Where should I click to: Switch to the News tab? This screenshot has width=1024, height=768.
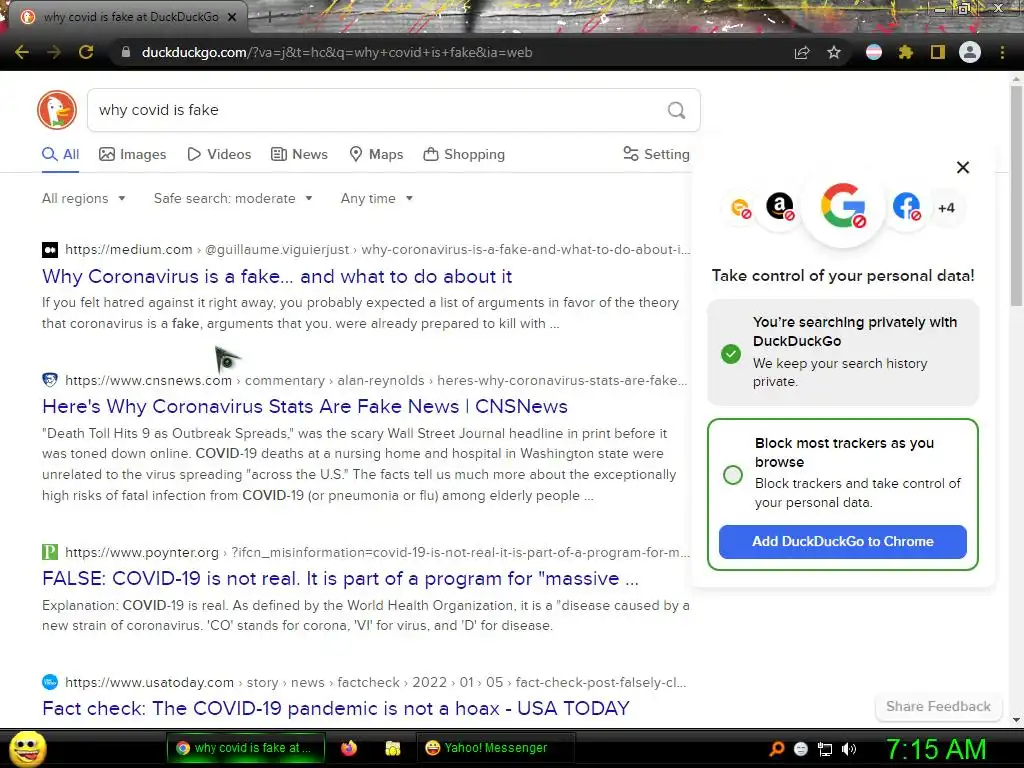(x=300, y=154)
